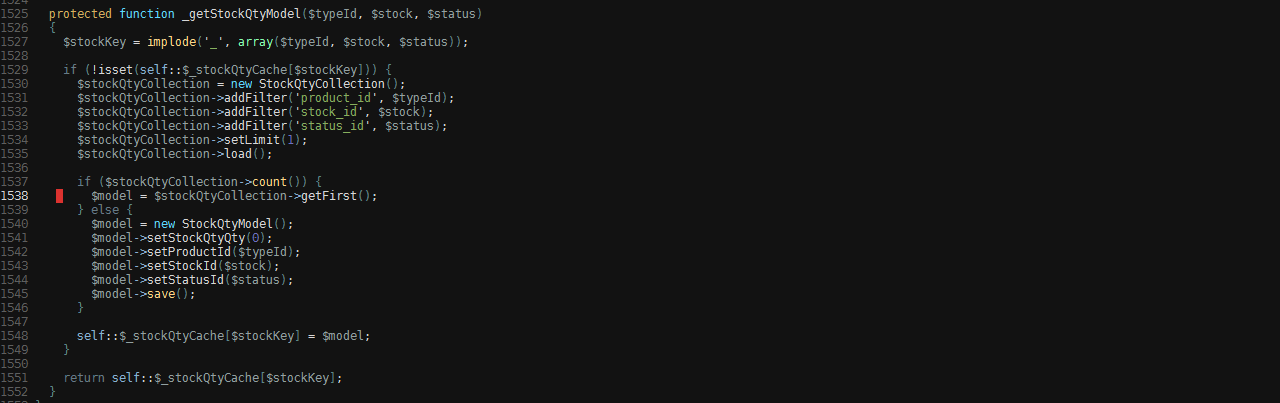Click the red breakpoint marker on line 1538

[x=60, y=196]
